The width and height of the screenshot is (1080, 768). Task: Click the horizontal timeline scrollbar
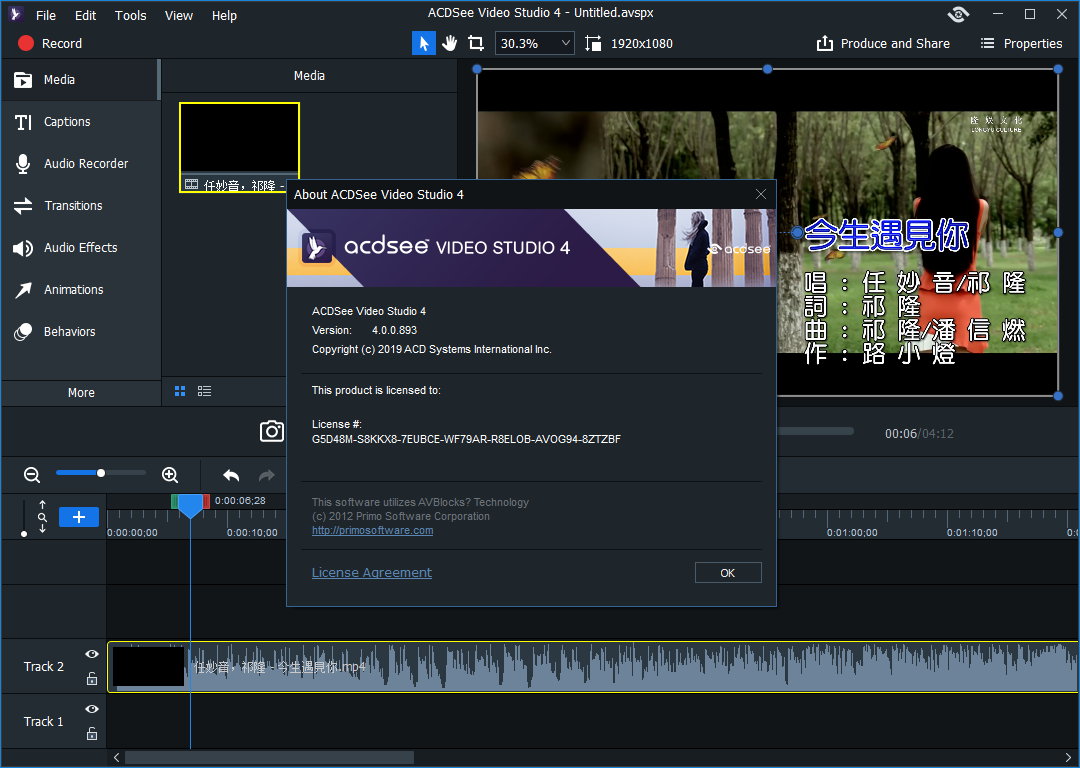[269, 758]
